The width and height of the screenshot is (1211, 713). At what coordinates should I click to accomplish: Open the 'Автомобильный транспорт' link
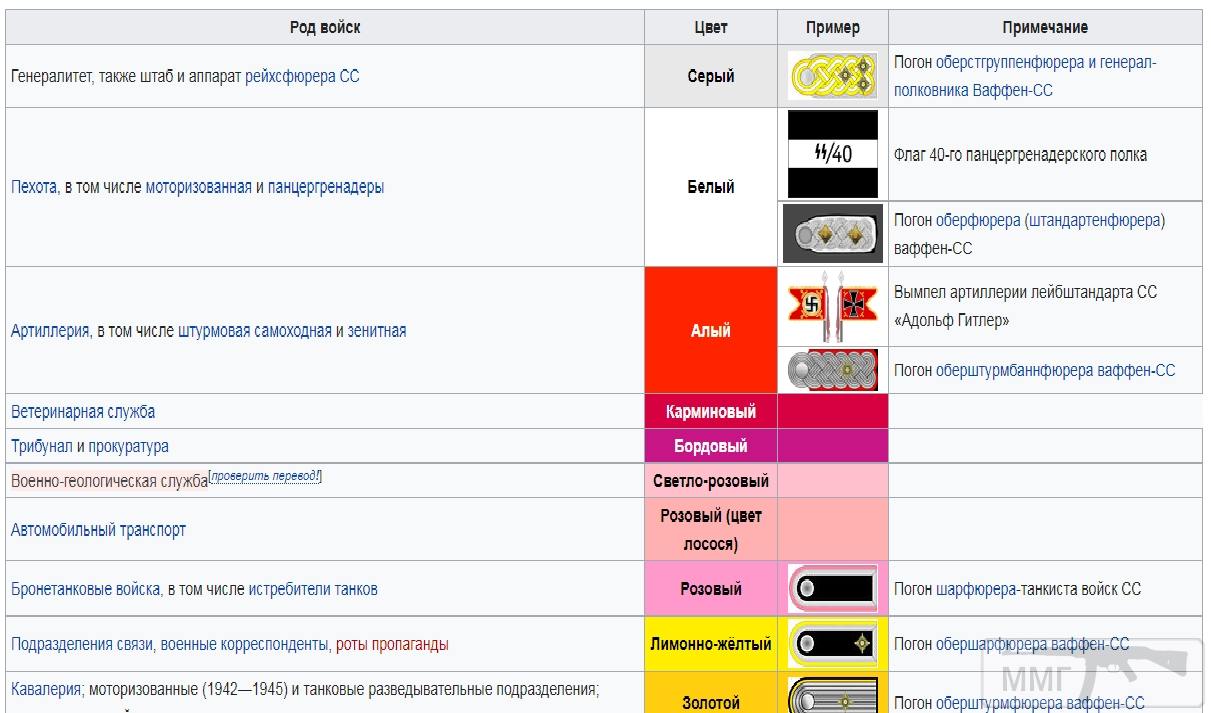pos(98,530)
